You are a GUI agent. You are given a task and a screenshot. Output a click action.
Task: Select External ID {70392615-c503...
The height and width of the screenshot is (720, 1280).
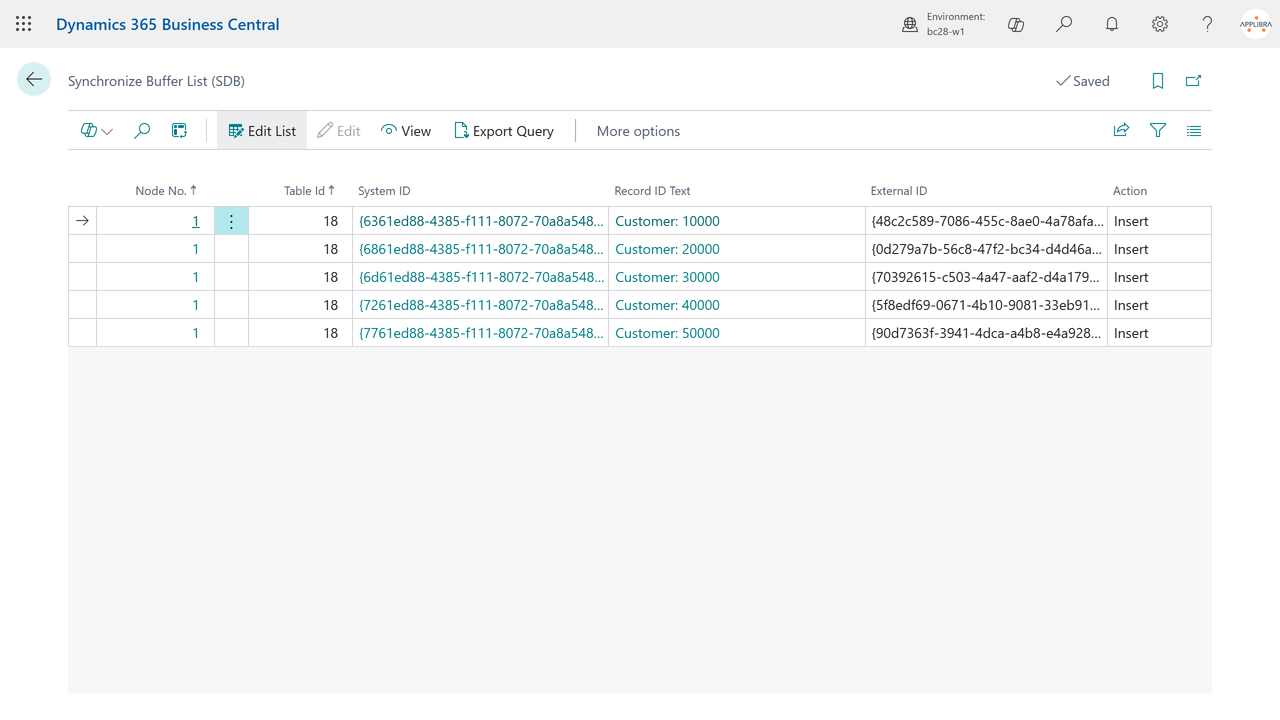[x=986, y=277]
